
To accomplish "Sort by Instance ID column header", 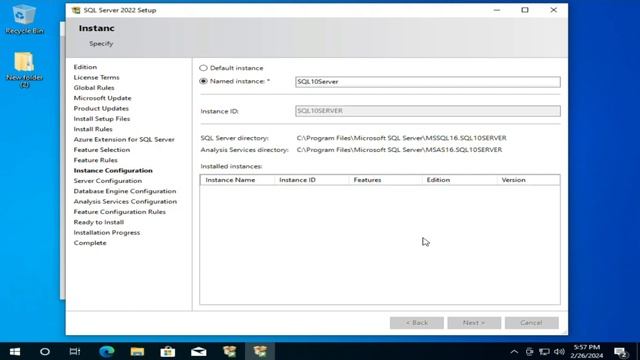I will click(311, 180).
